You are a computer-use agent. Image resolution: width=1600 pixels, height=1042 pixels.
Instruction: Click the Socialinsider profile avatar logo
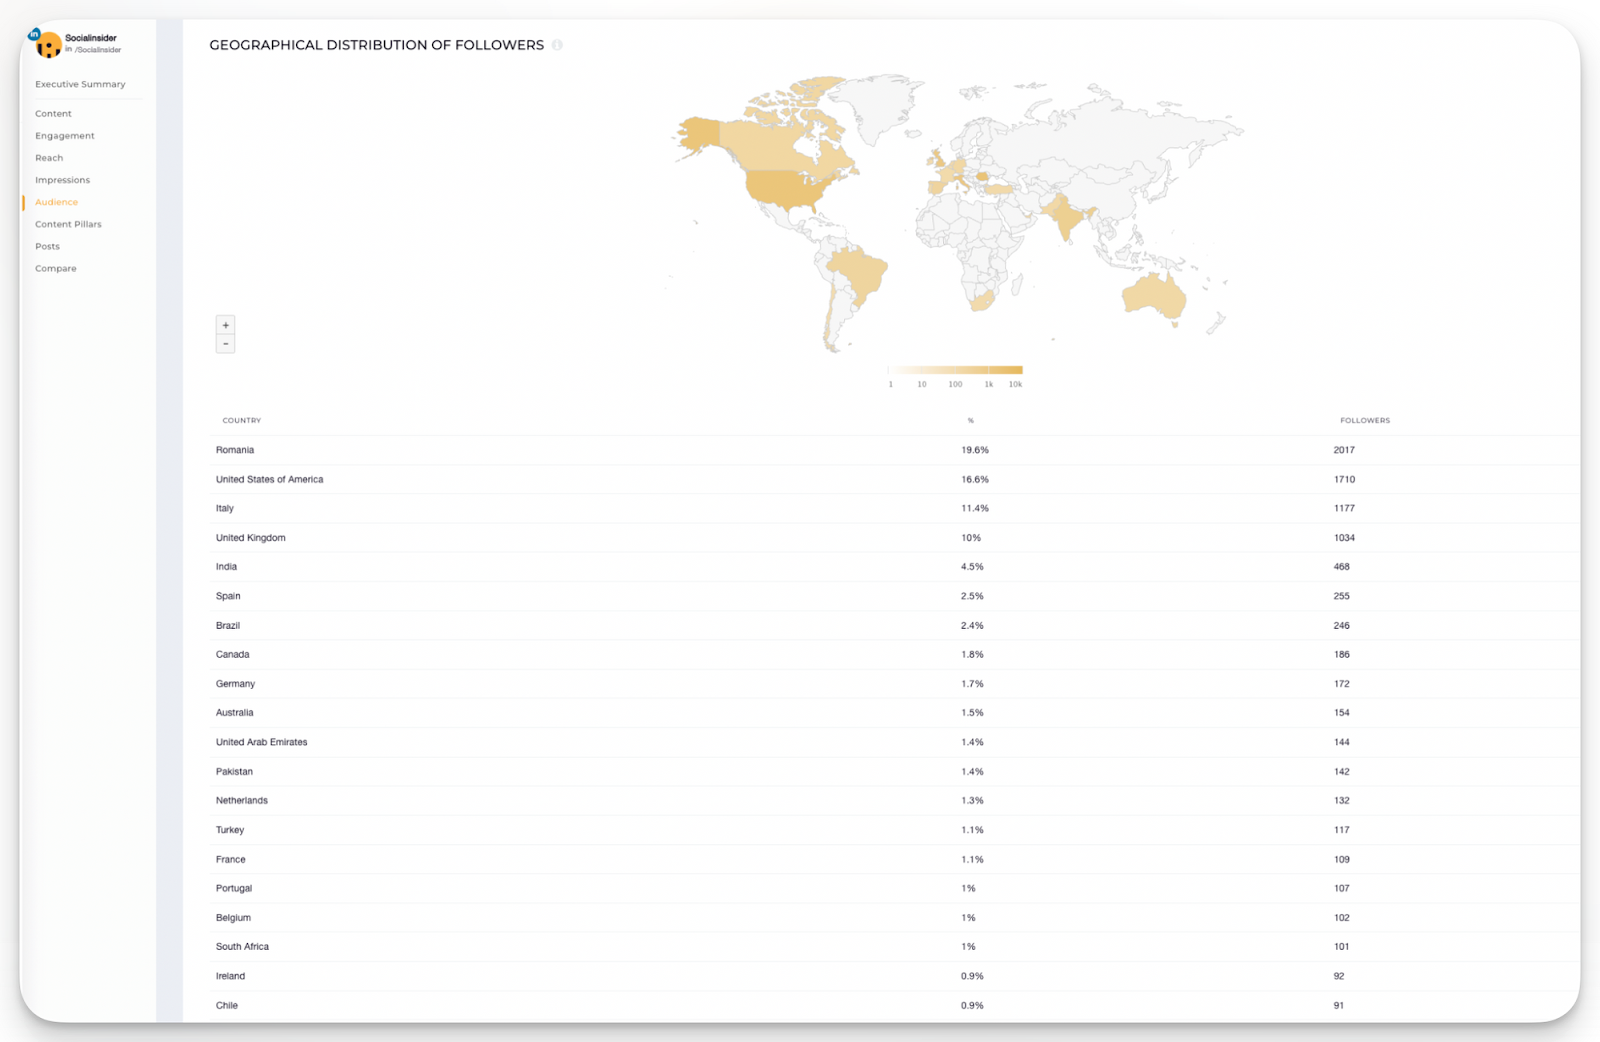coord(47,44)
